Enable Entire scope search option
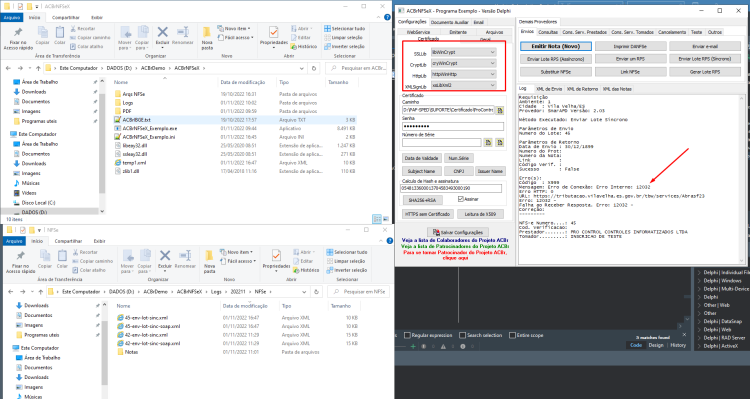Viewport: 750px width, 399px height. [x=512, y=335]
